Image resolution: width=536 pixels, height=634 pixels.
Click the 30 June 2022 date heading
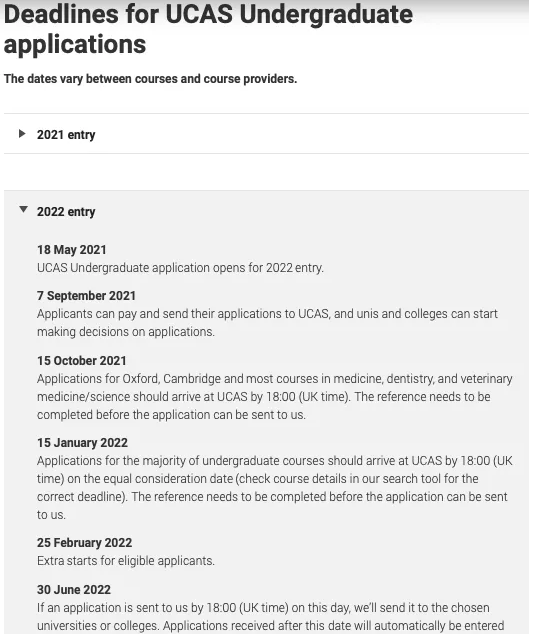pos(74,590)
